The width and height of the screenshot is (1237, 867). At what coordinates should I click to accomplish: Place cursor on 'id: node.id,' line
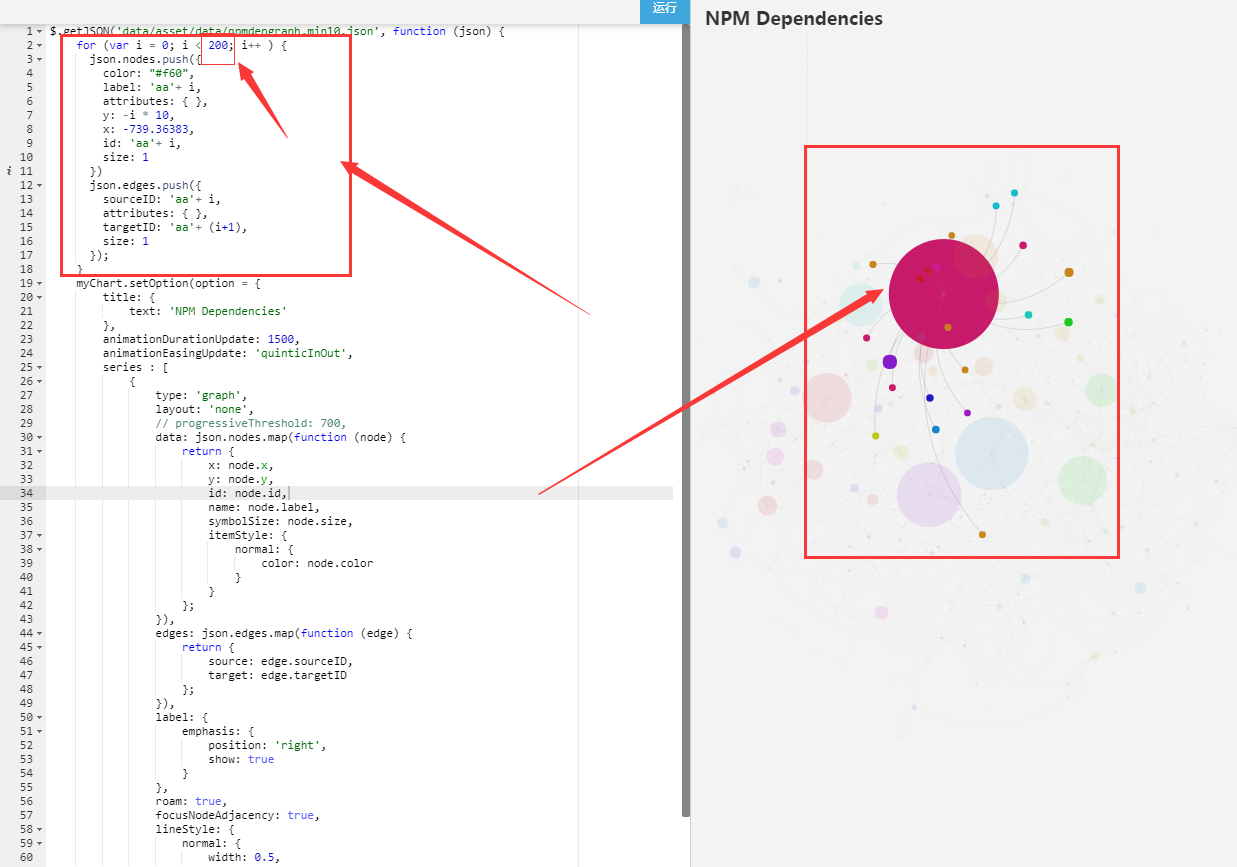click(248, 493)
